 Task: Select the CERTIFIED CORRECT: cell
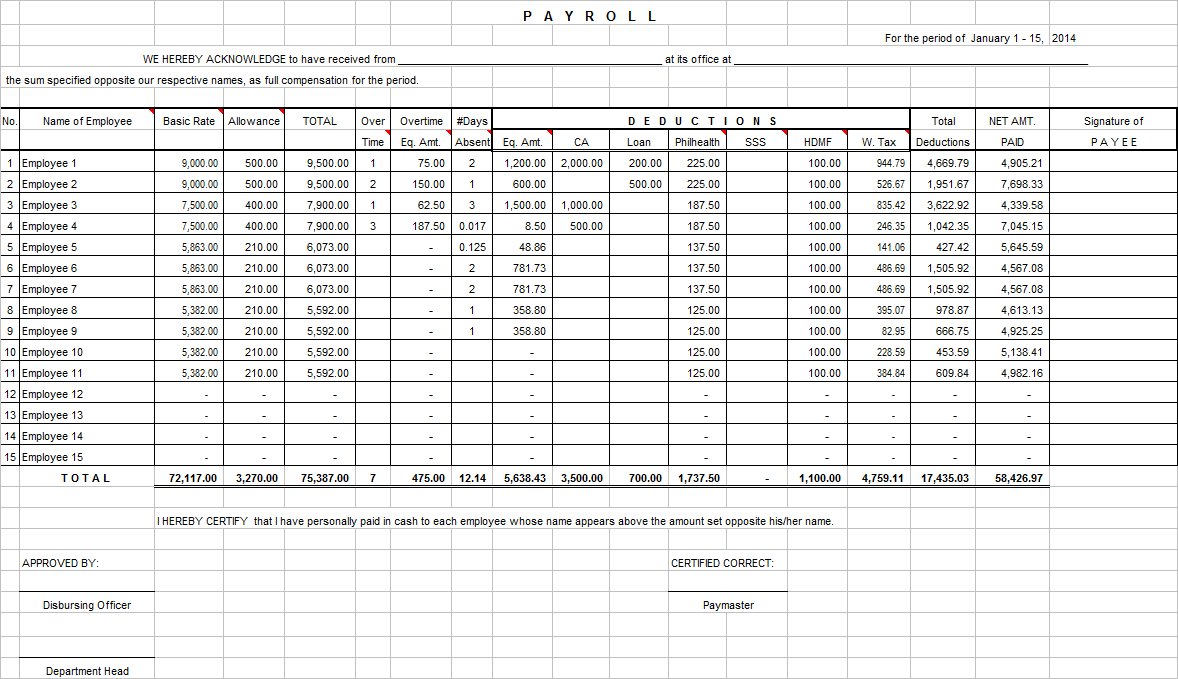click(x=722, y=563)
